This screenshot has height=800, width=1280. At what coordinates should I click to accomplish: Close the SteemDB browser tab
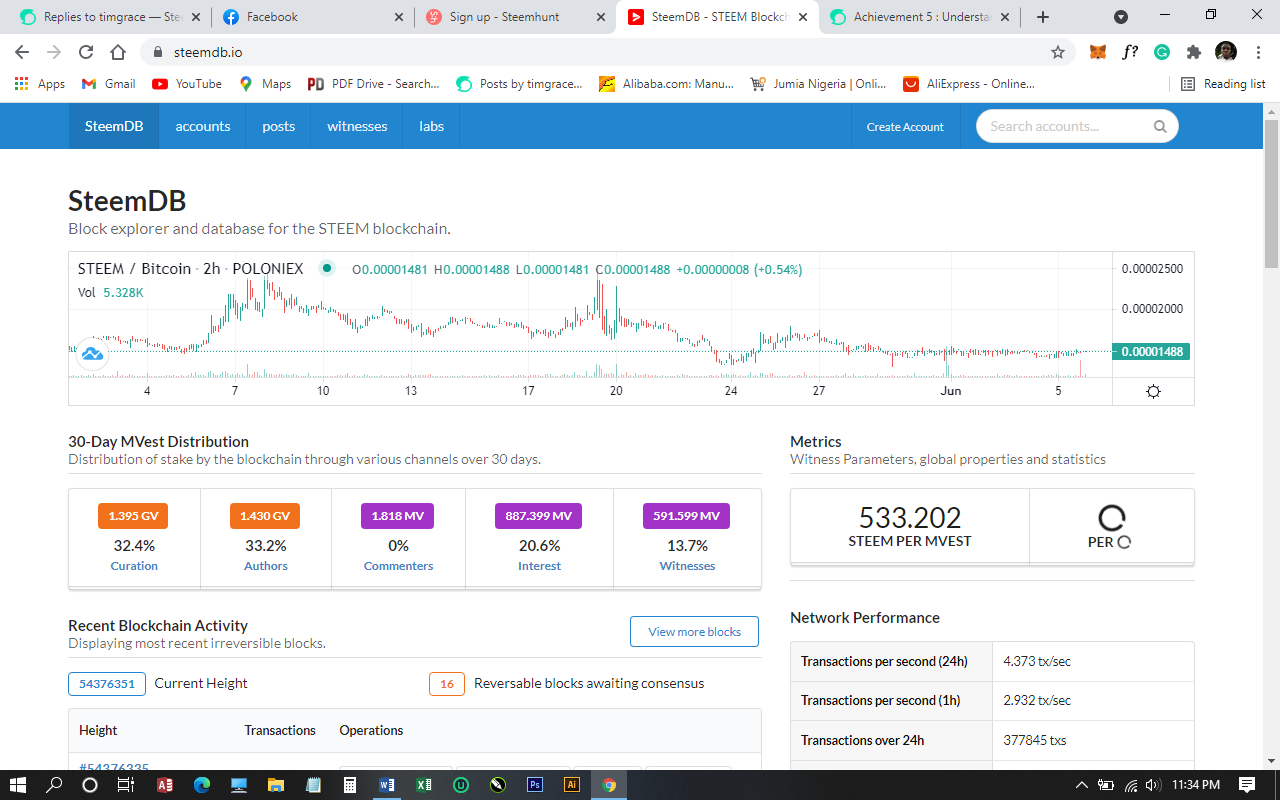(802, 17)
